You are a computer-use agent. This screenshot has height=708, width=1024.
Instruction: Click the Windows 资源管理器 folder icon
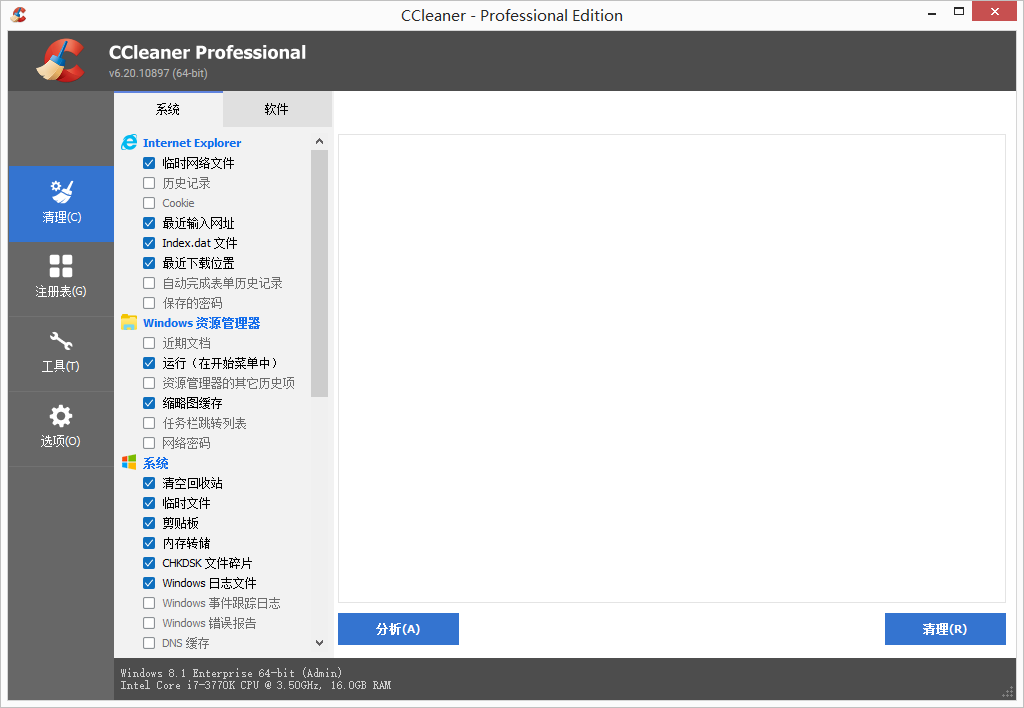click(129, 323)
